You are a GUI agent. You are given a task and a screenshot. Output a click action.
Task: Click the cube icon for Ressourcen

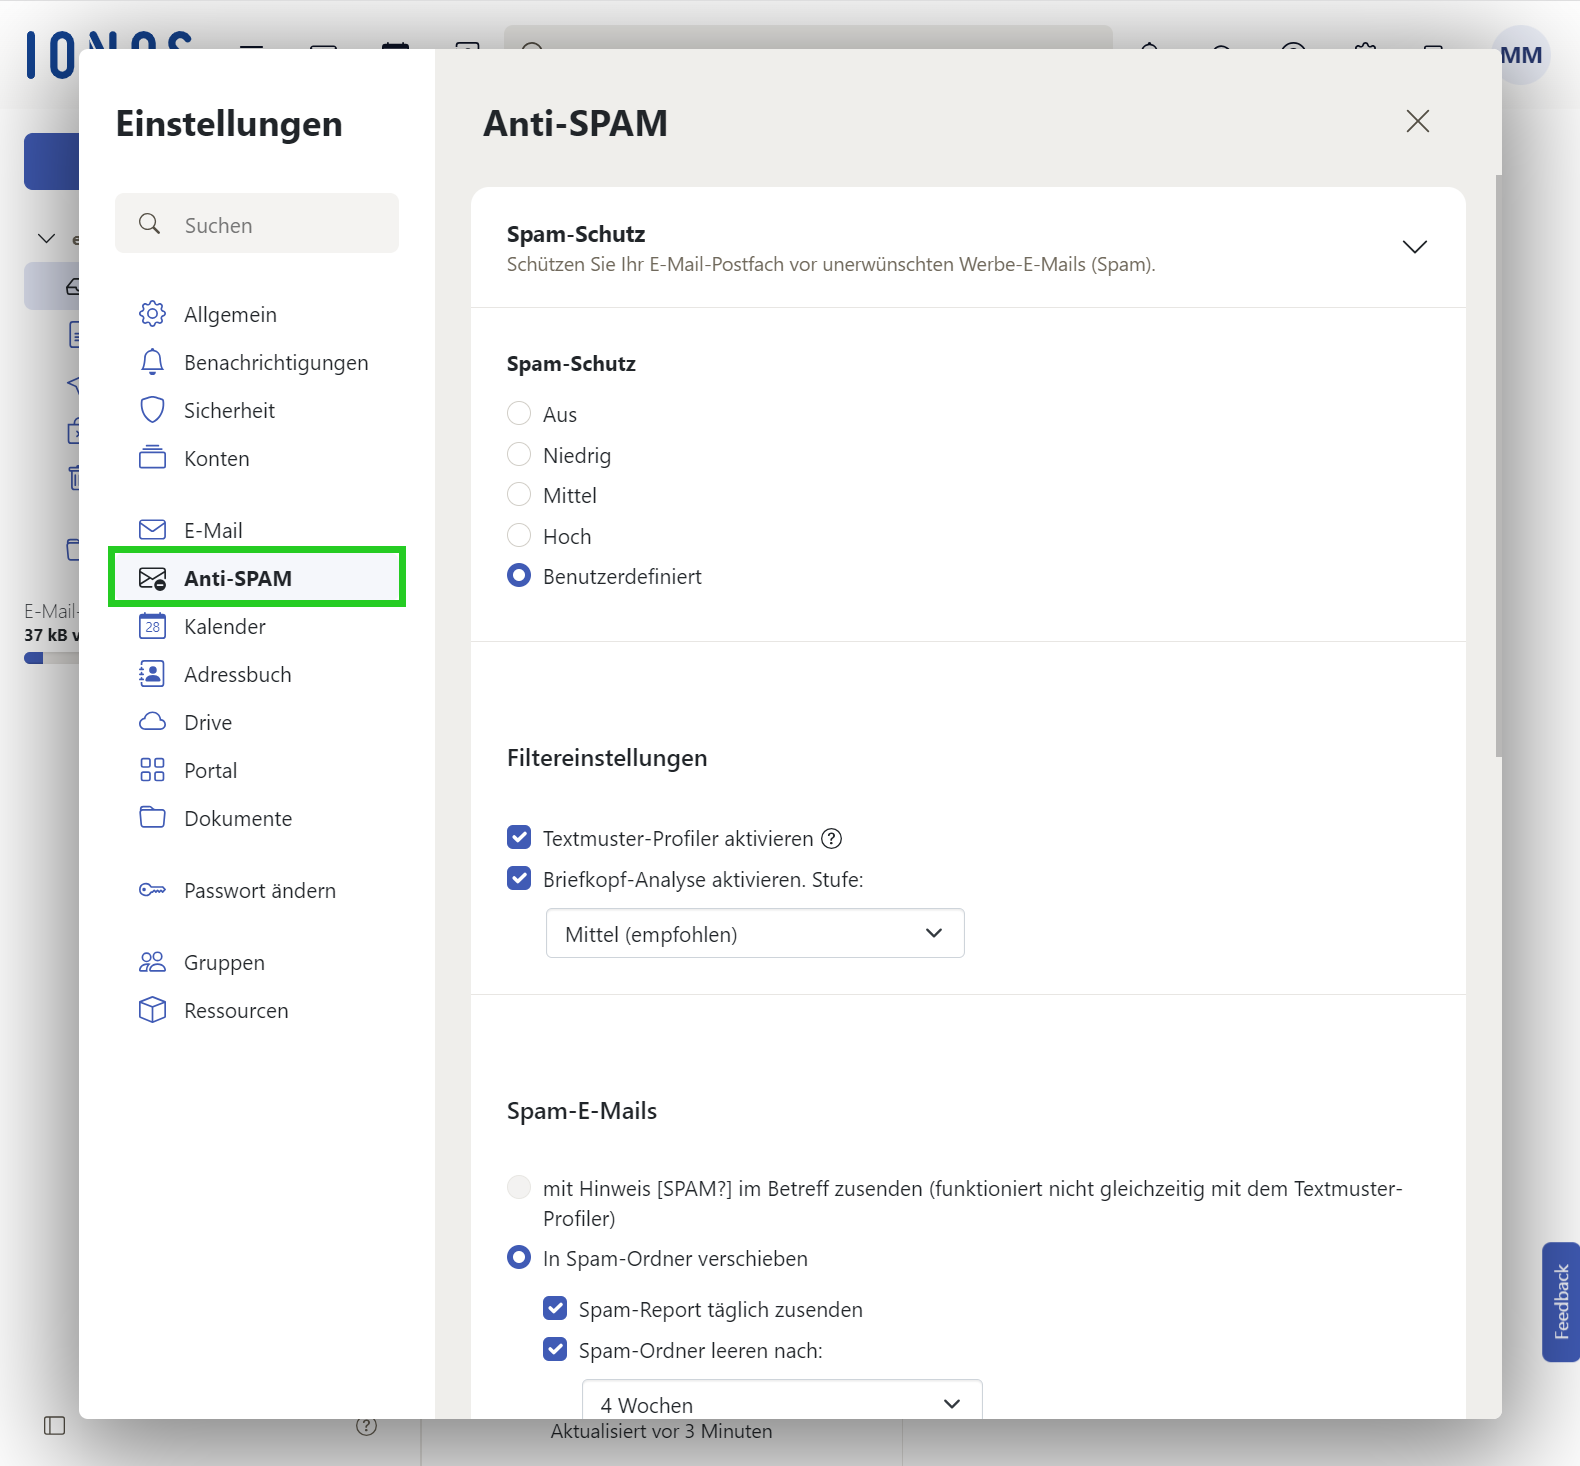152,1010
